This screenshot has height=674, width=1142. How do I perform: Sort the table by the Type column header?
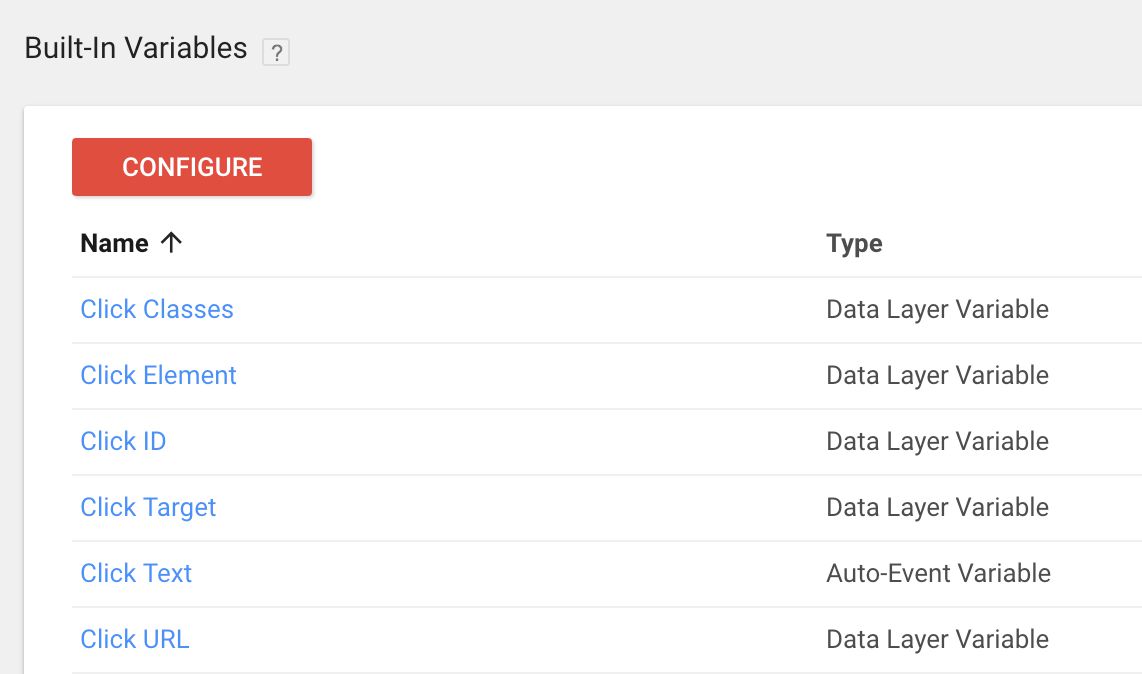pos(854,243)
